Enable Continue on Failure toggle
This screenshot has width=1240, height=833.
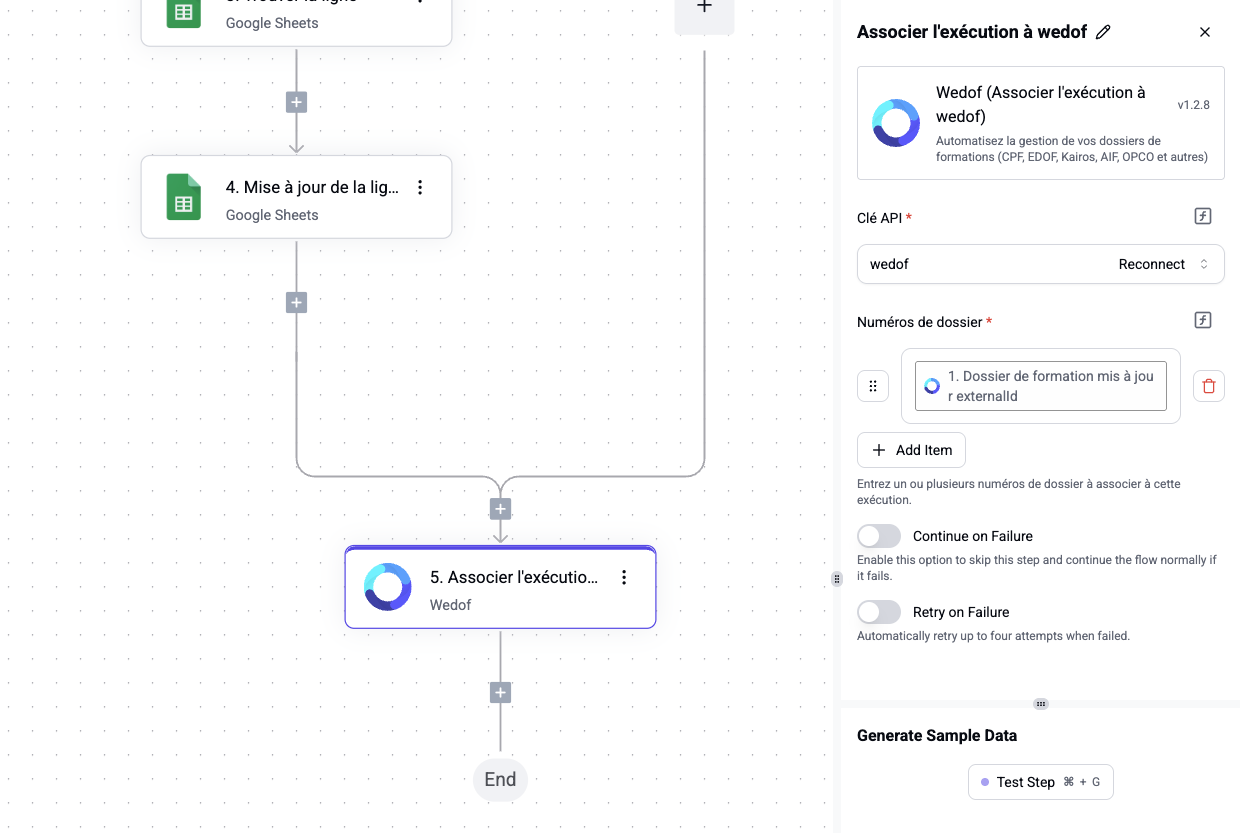point(879,536)
